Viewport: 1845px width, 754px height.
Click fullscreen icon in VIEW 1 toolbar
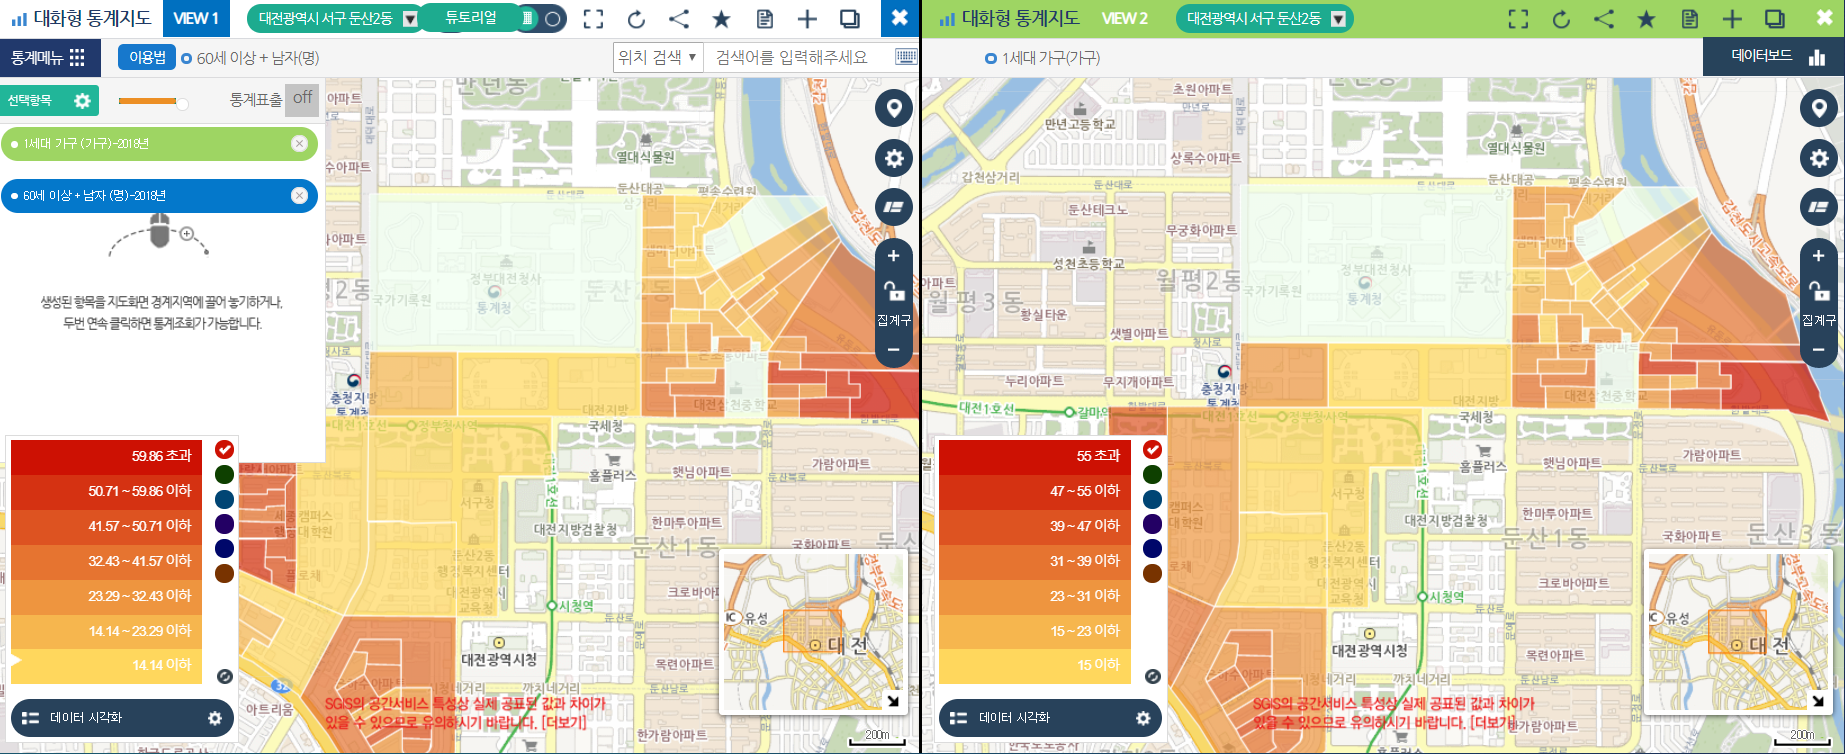pos(593,19)
